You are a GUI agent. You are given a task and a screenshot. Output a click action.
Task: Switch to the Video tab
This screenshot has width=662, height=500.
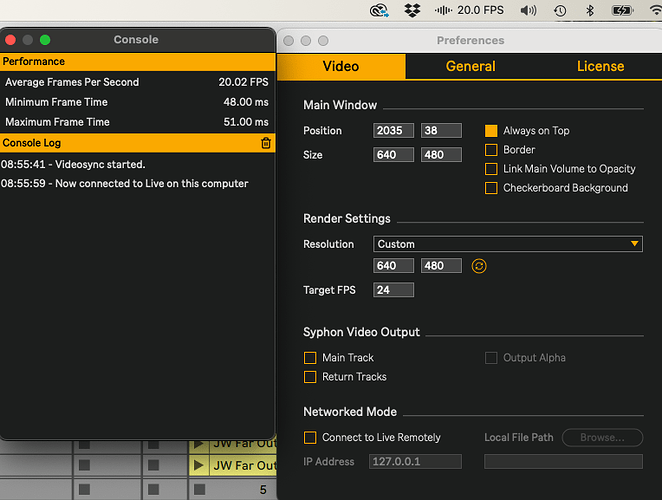tap(341, 66)
